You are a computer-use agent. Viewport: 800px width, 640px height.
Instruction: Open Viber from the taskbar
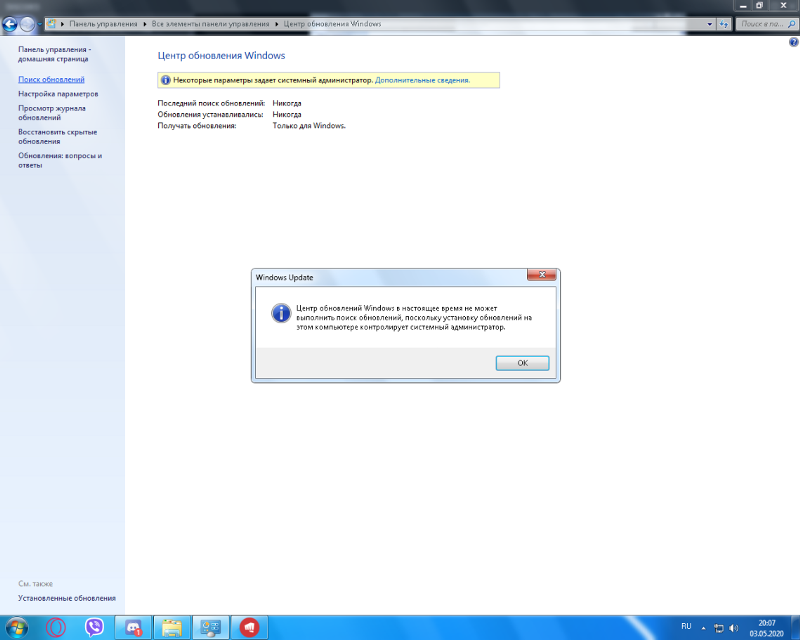pos(94,627)
